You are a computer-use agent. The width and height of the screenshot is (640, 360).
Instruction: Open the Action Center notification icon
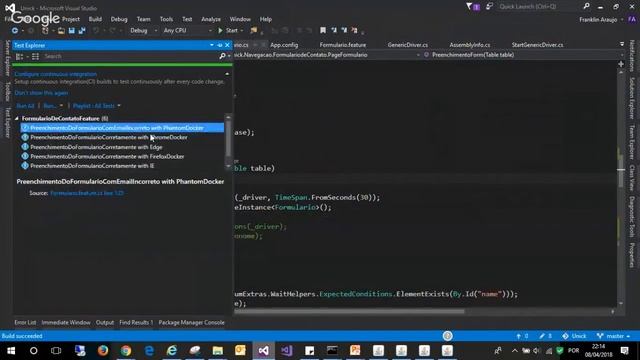[624, 351]
